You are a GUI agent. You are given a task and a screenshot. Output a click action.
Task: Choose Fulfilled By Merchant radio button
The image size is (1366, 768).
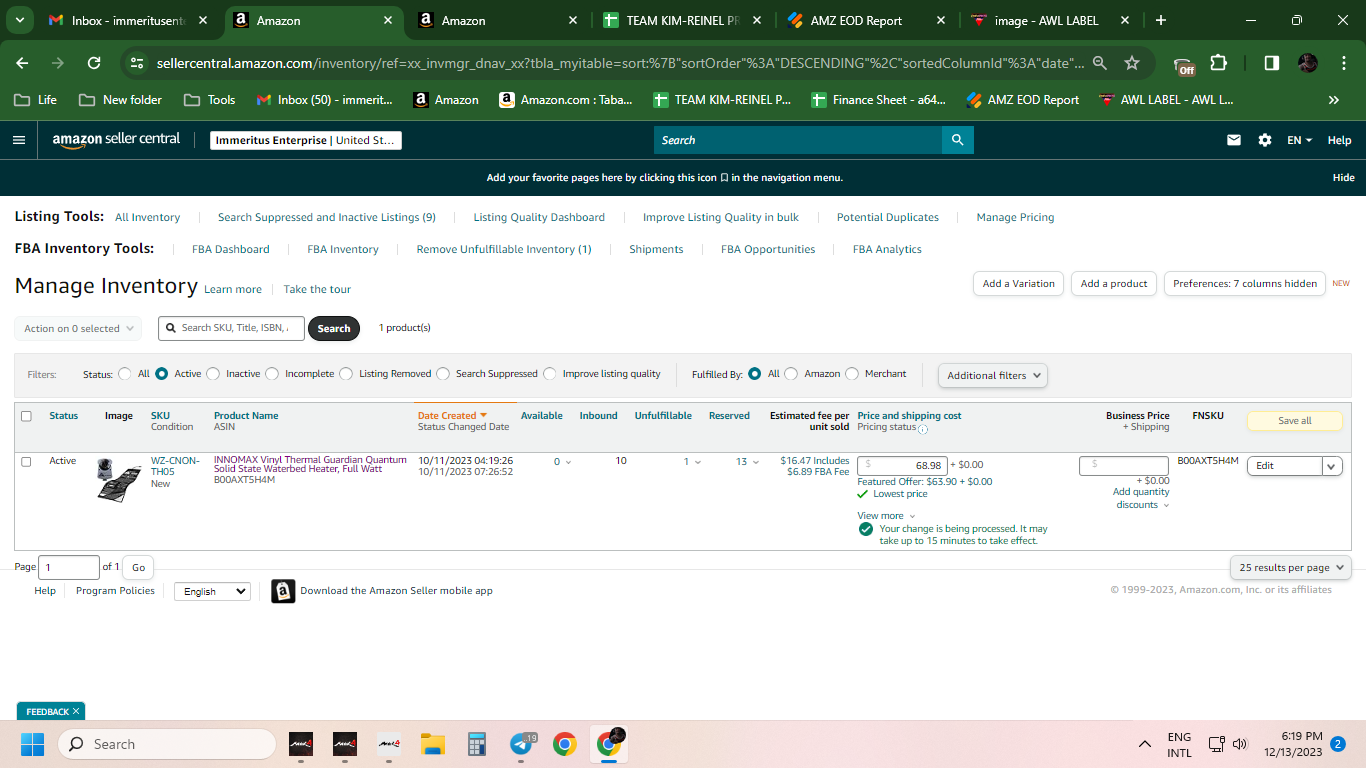click(x=852, y=374)
